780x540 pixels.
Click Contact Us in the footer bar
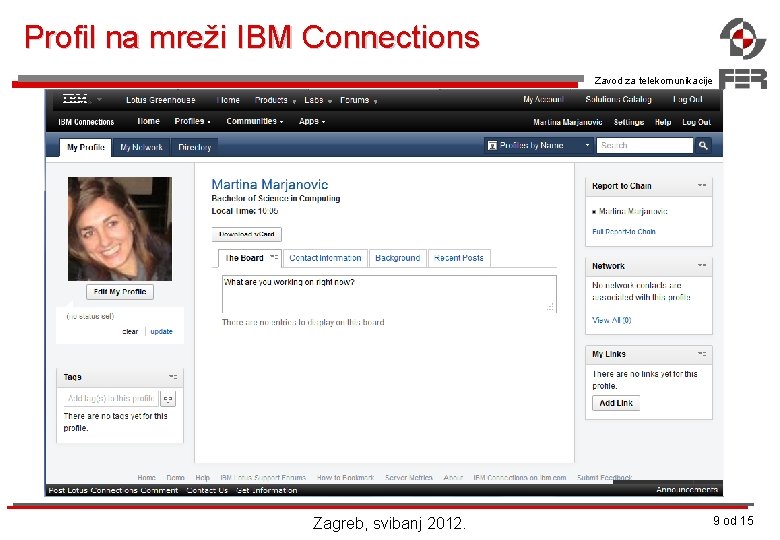tap(207, 490)
